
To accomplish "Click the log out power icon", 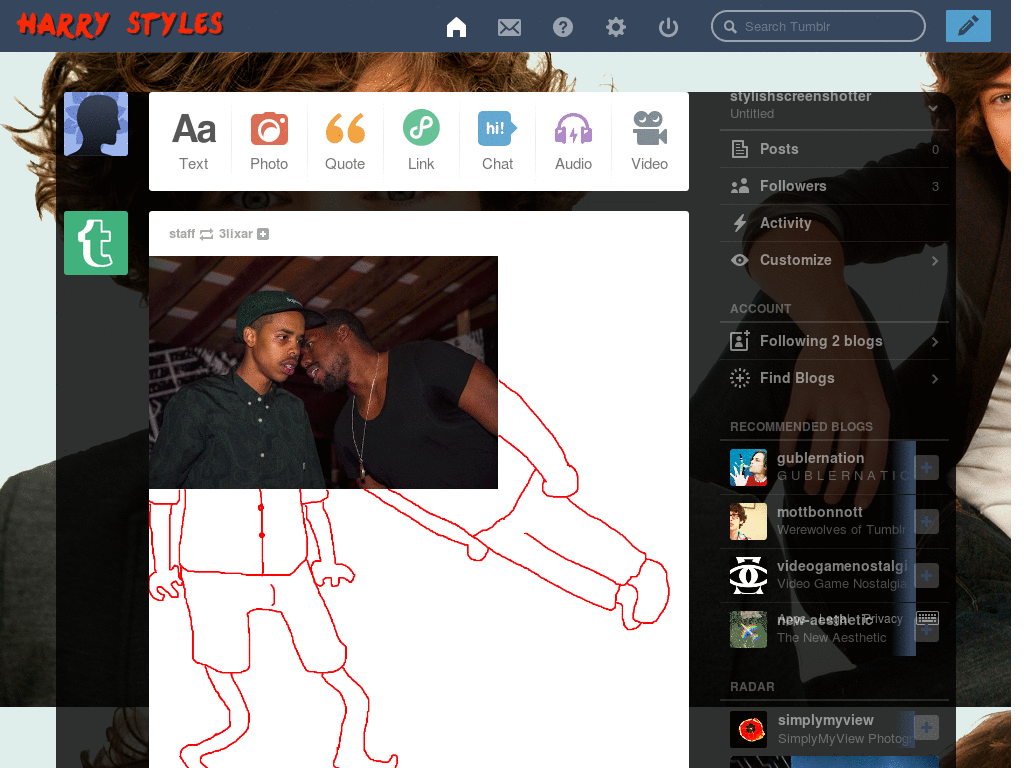I will click(x=668, y=27).
